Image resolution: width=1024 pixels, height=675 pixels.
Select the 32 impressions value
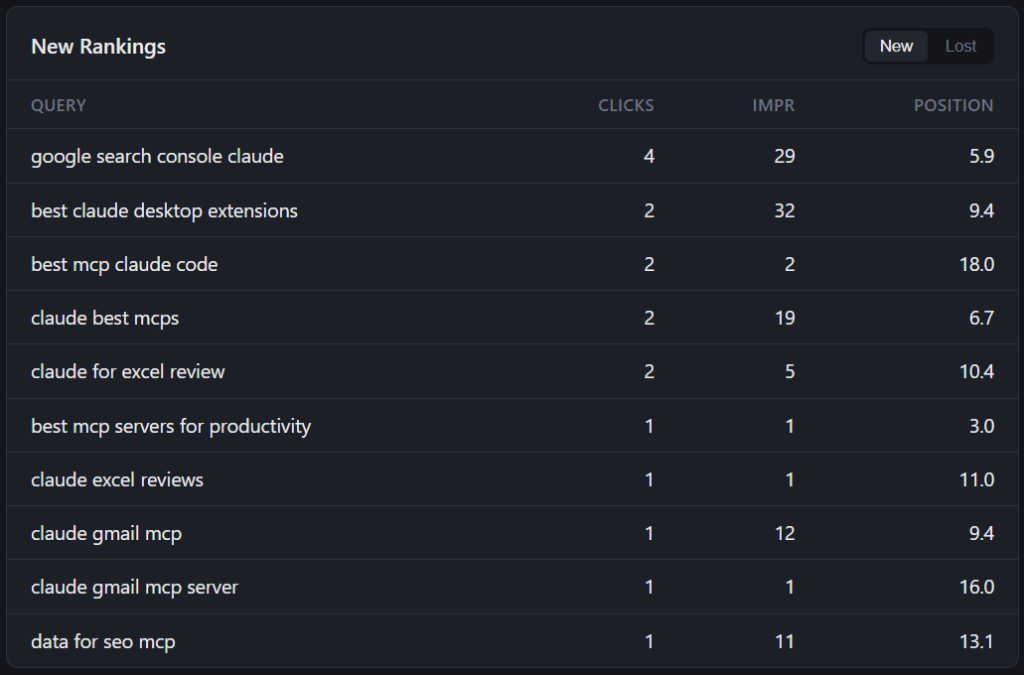coord(784,211)
